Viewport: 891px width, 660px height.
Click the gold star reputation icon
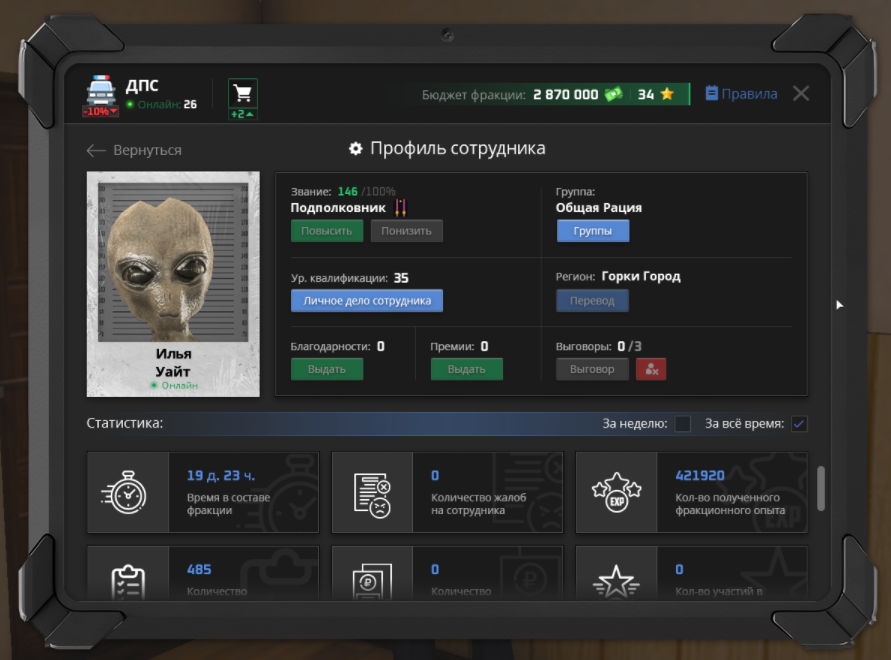point(668,94)
